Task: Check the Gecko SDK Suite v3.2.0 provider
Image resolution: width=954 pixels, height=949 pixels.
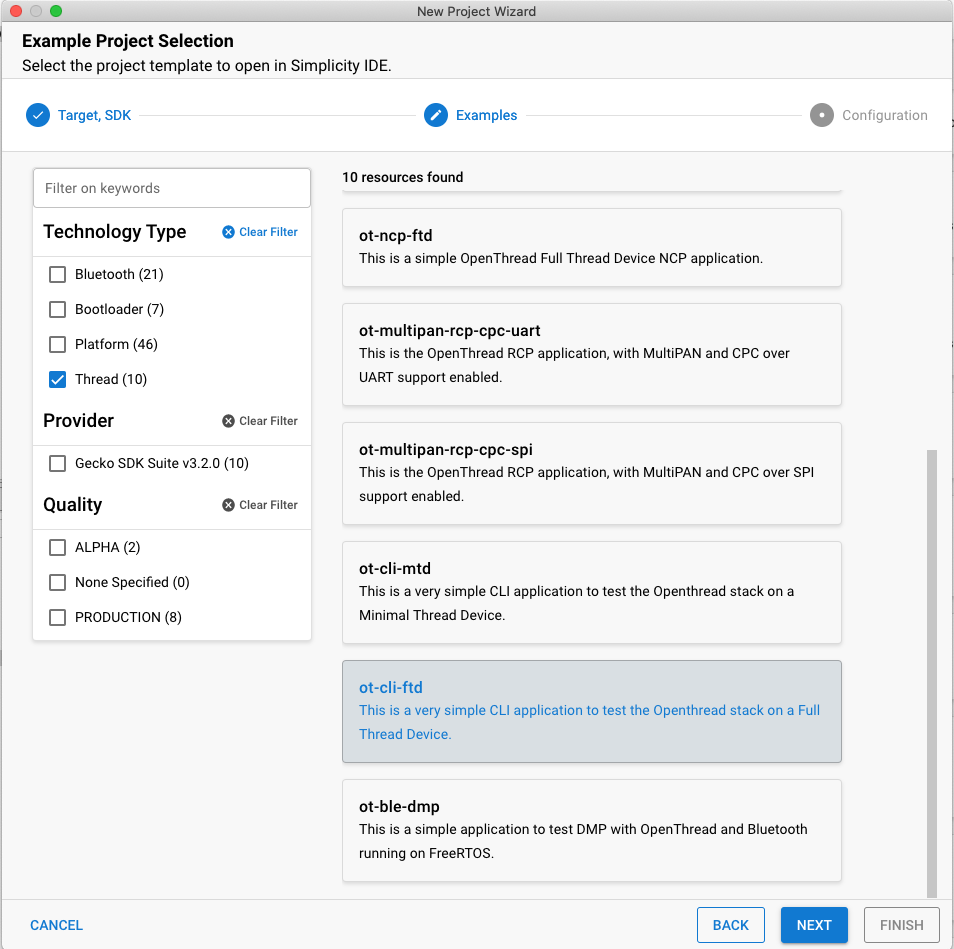Action: pyautogui.click(x=57, y=463)
